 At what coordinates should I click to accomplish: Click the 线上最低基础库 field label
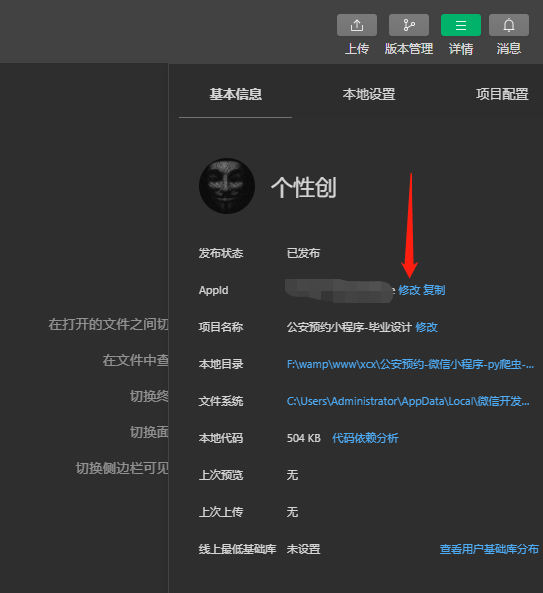237,549
